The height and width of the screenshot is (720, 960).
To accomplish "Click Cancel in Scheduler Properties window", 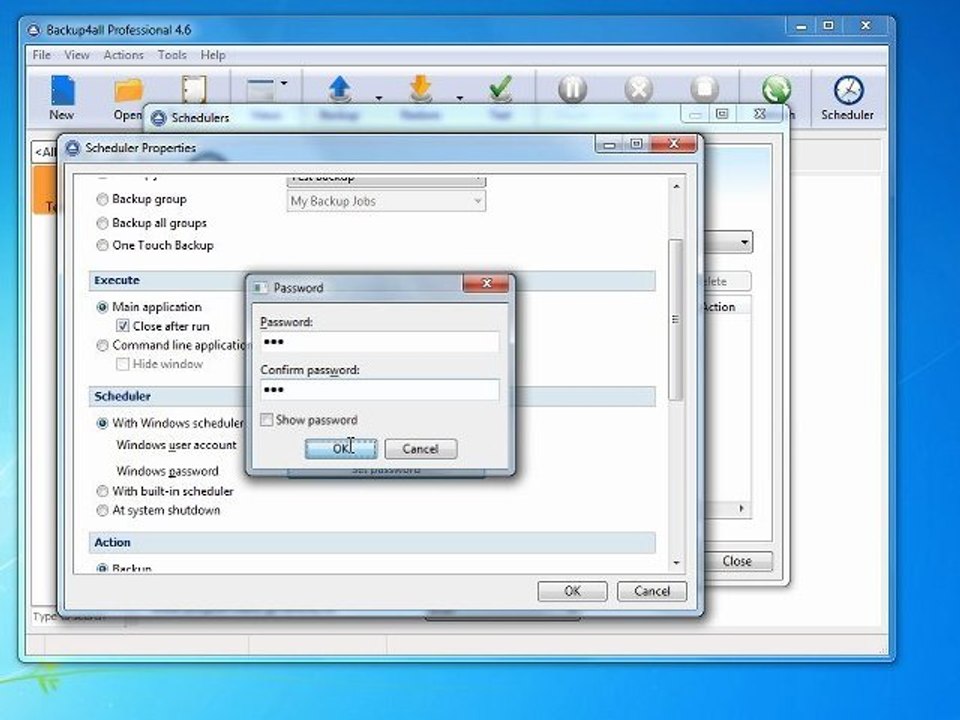I will (652, 591).
